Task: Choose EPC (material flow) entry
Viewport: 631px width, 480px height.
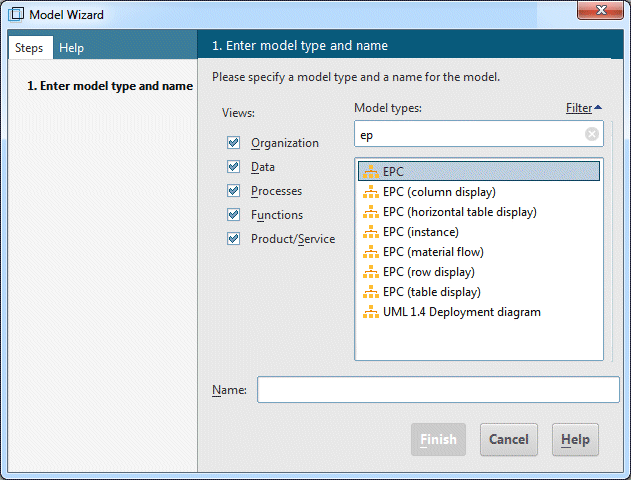Action: click(479, 252)
